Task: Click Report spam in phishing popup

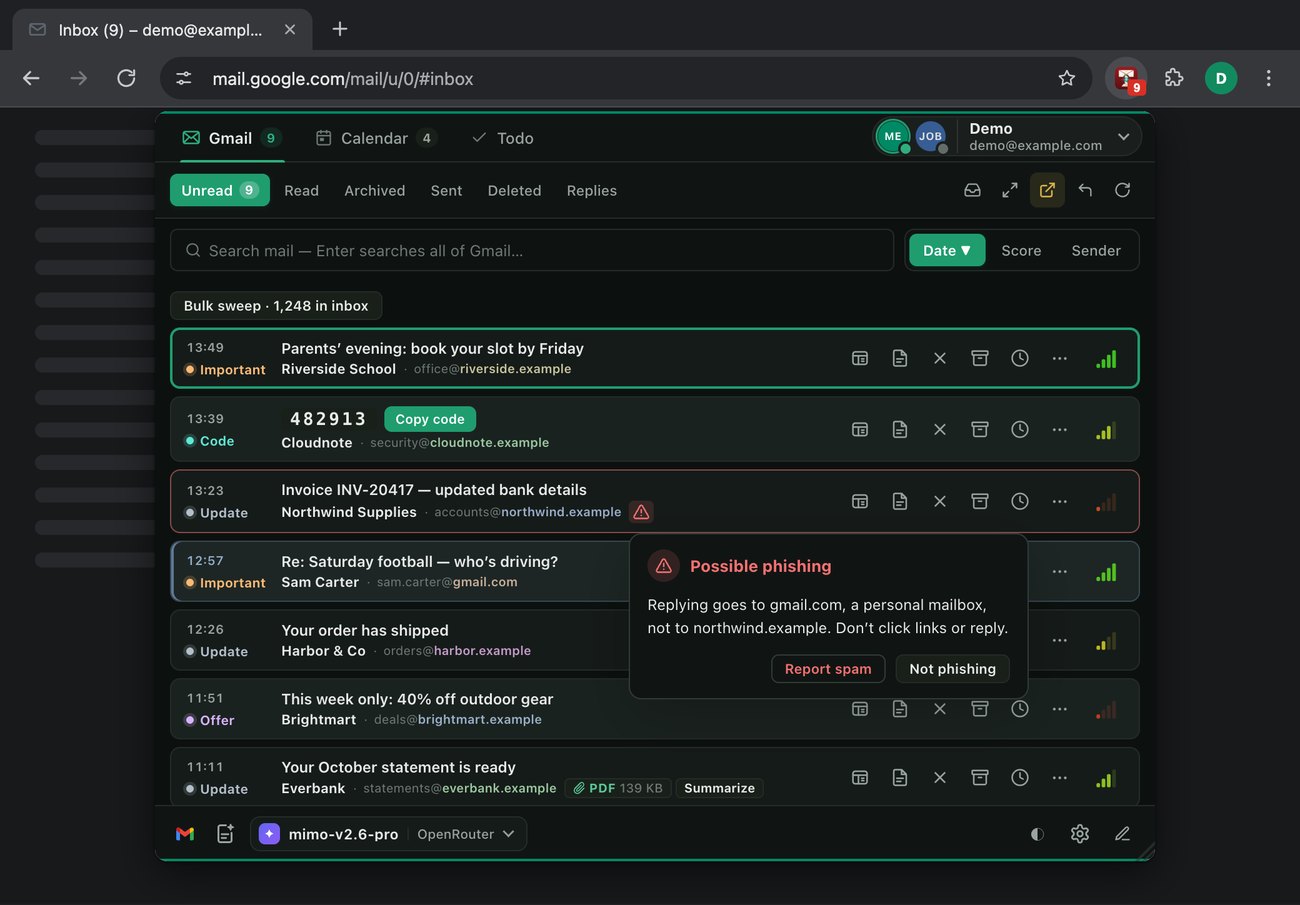Action: 828,669
